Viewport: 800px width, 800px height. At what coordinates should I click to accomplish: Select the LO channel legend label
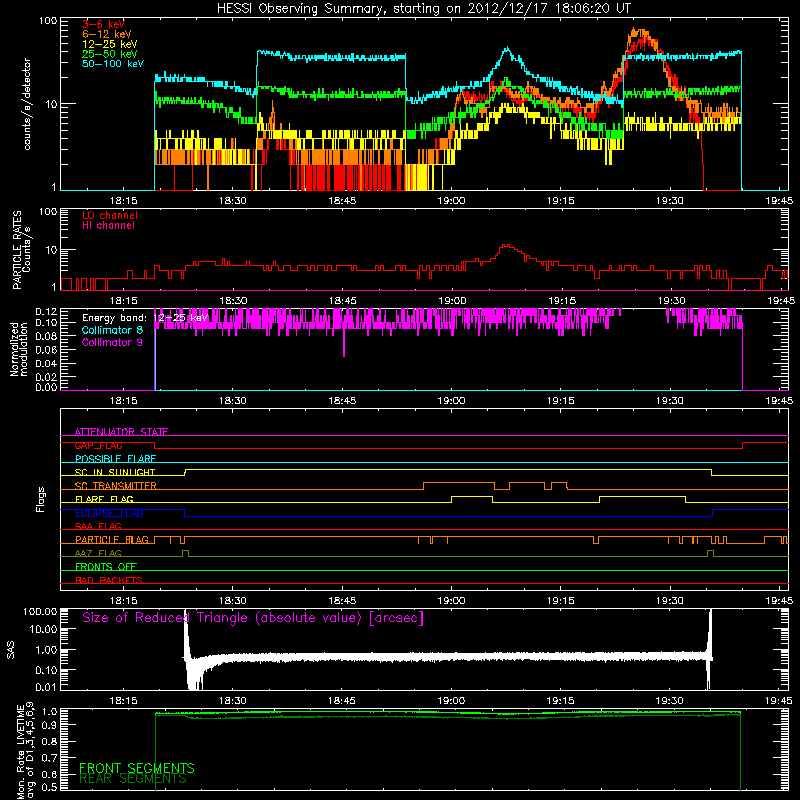(110, 215)
